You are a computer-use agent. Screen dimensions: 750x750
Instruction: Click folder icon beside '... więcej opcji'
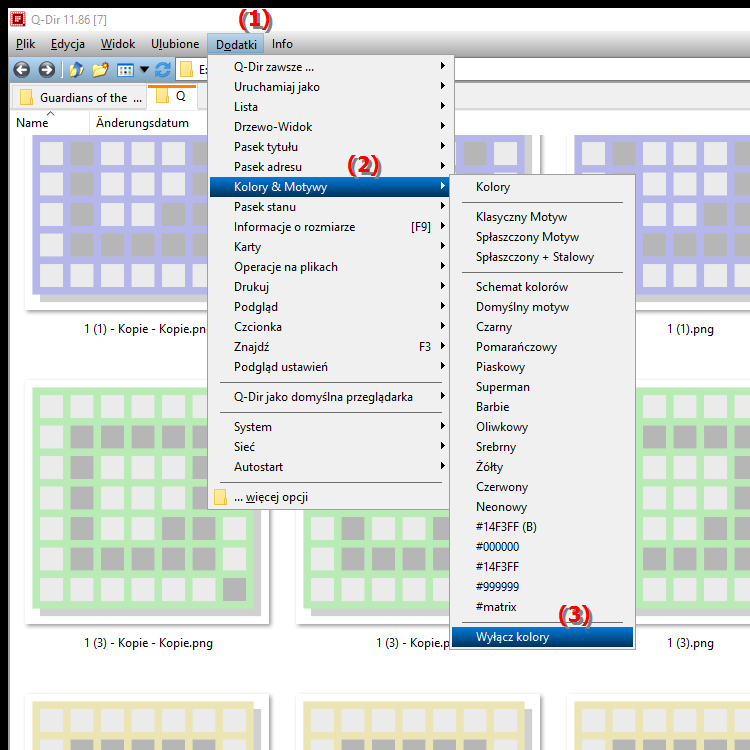pyautogui.click(x=220, y=497)
